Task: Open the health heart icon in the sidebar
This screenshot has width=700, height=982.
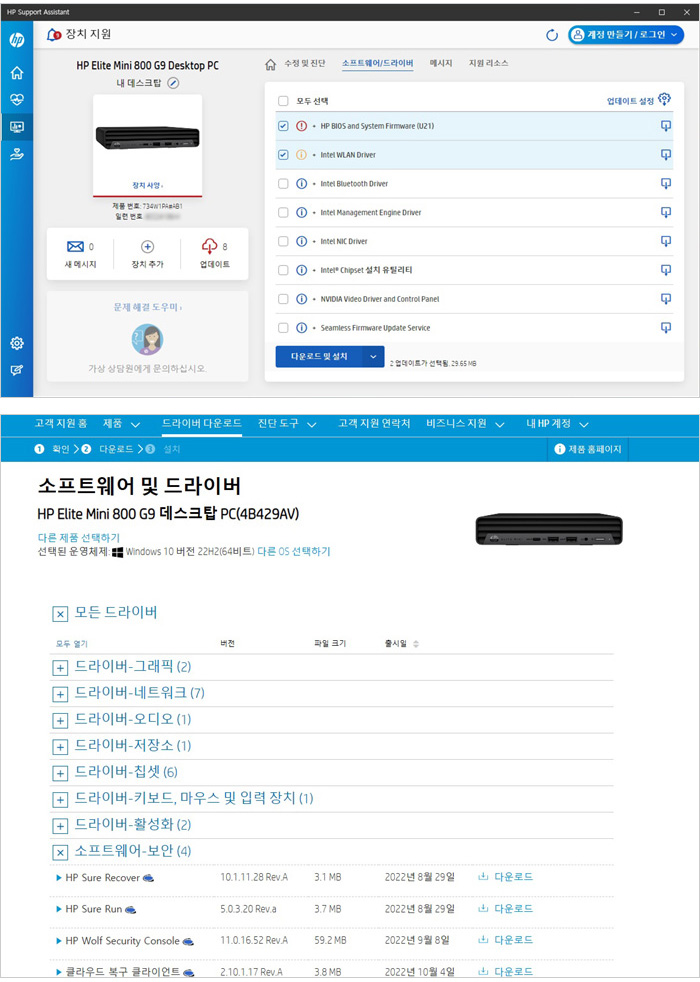Action: coord(17,100)
